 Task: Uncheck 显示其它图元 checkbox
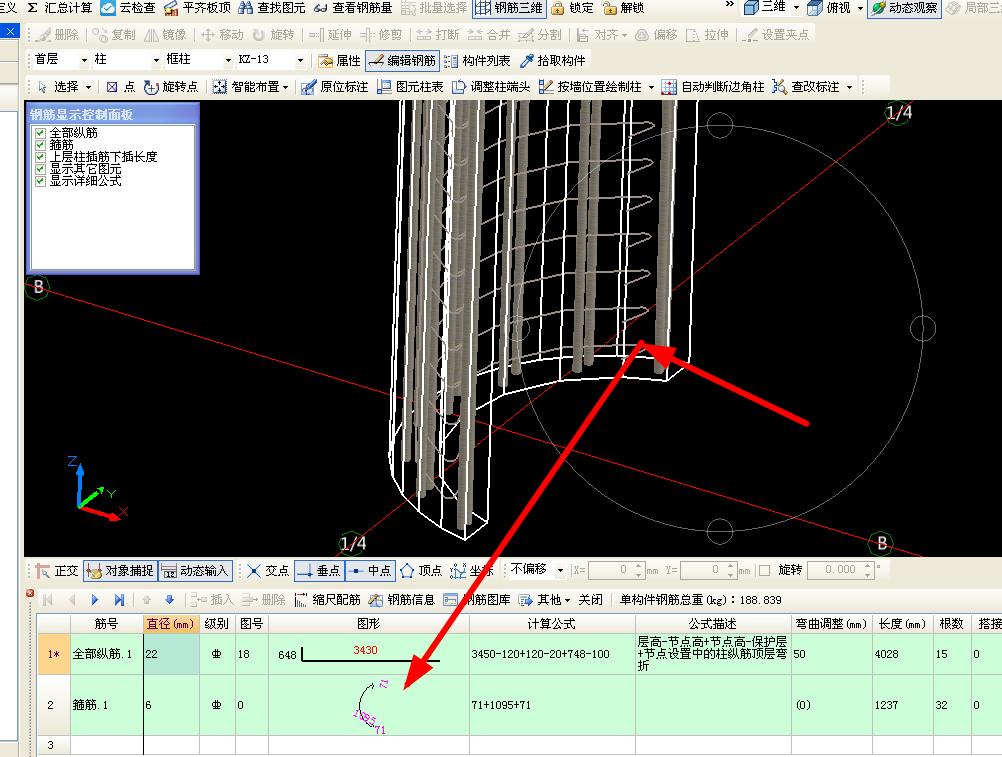[40, 169]
